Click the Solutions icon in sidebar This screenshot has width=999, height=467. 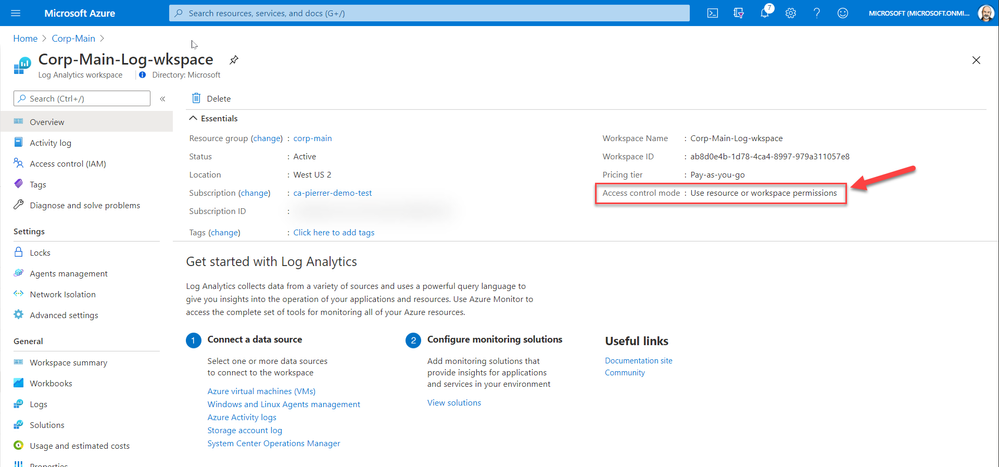click(18, 425)
